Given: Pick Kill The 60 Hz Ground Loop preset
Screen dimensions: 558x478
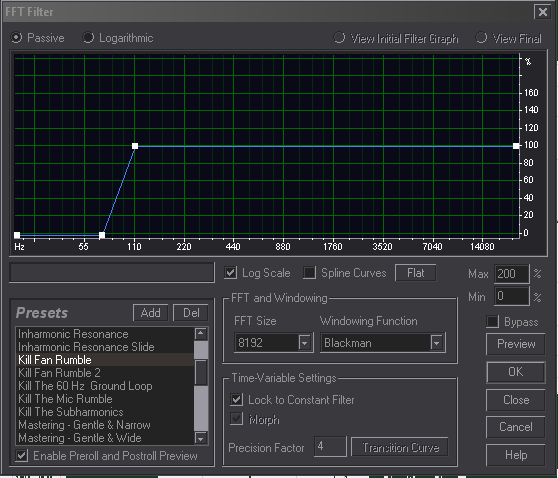Looking at the screenshot, I should [85, 386].
